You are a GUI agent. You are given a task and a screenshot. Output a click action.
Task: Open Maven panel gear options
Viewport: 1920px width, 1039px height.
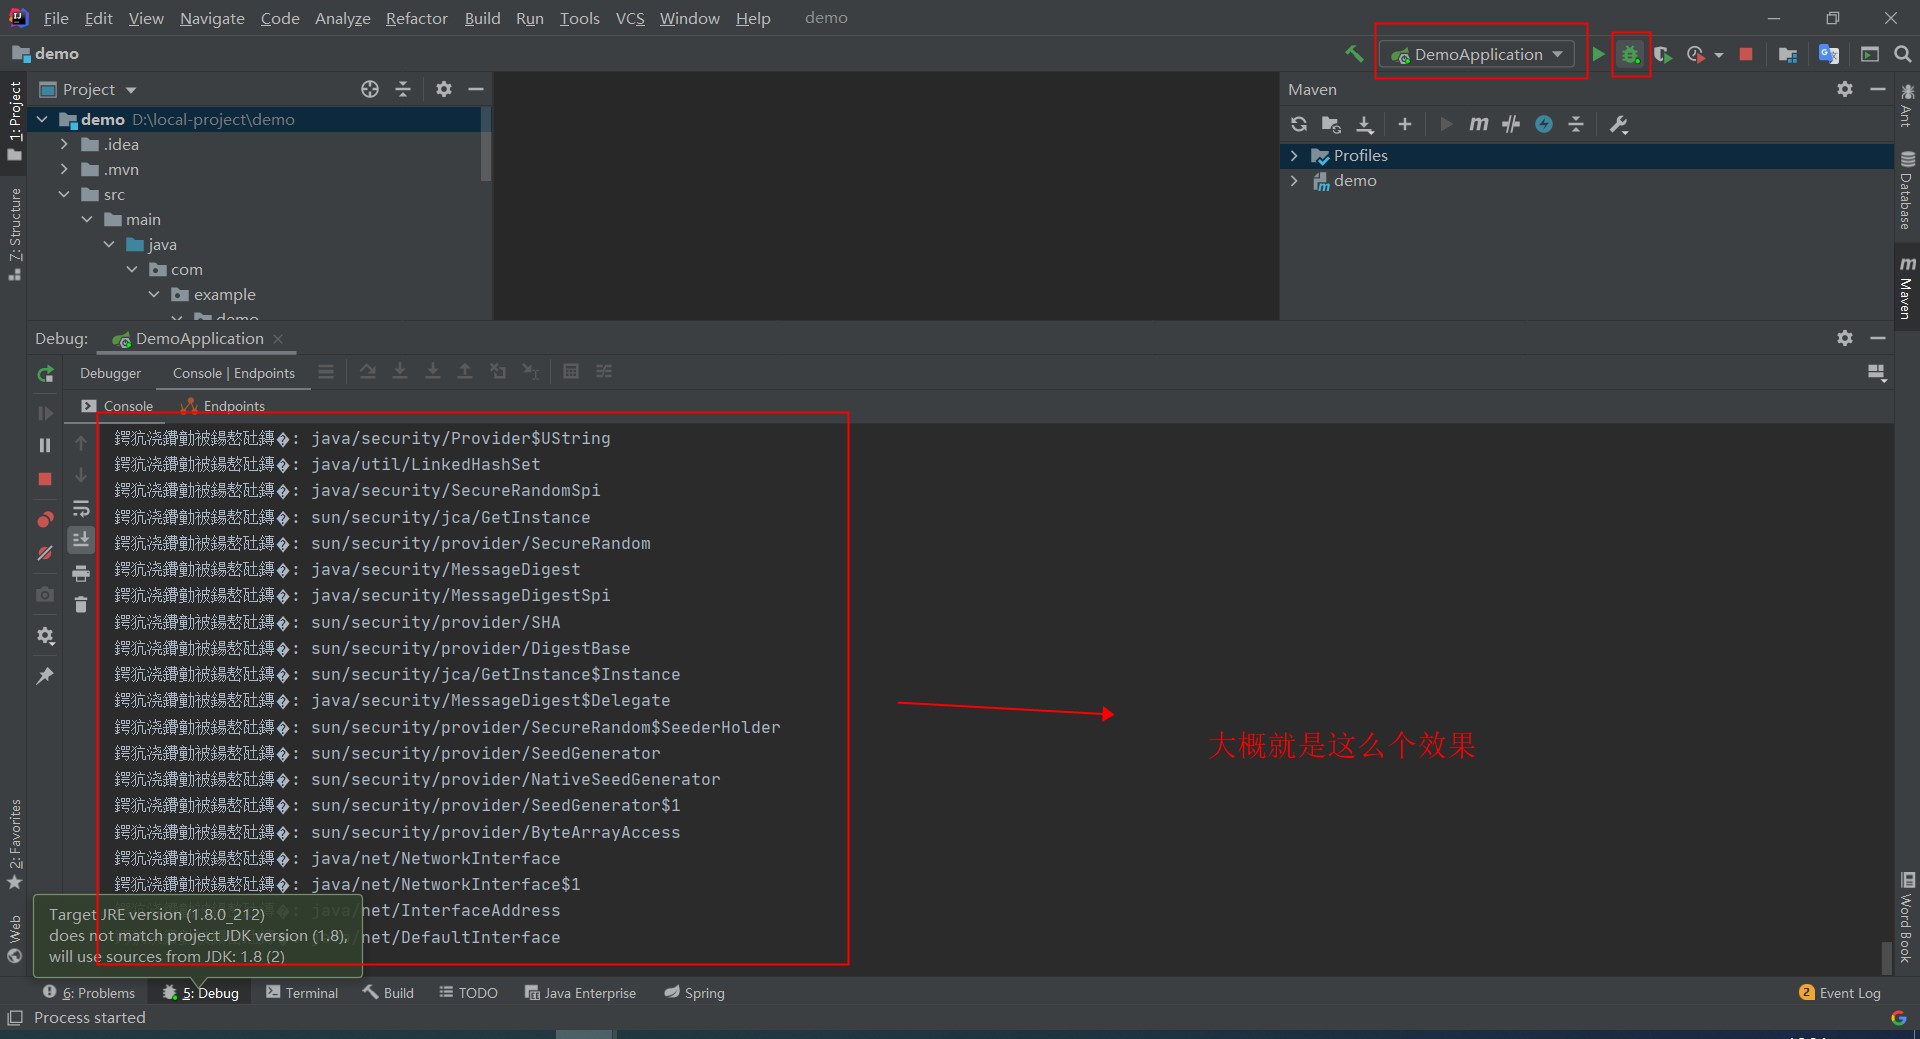[1845, 89]
